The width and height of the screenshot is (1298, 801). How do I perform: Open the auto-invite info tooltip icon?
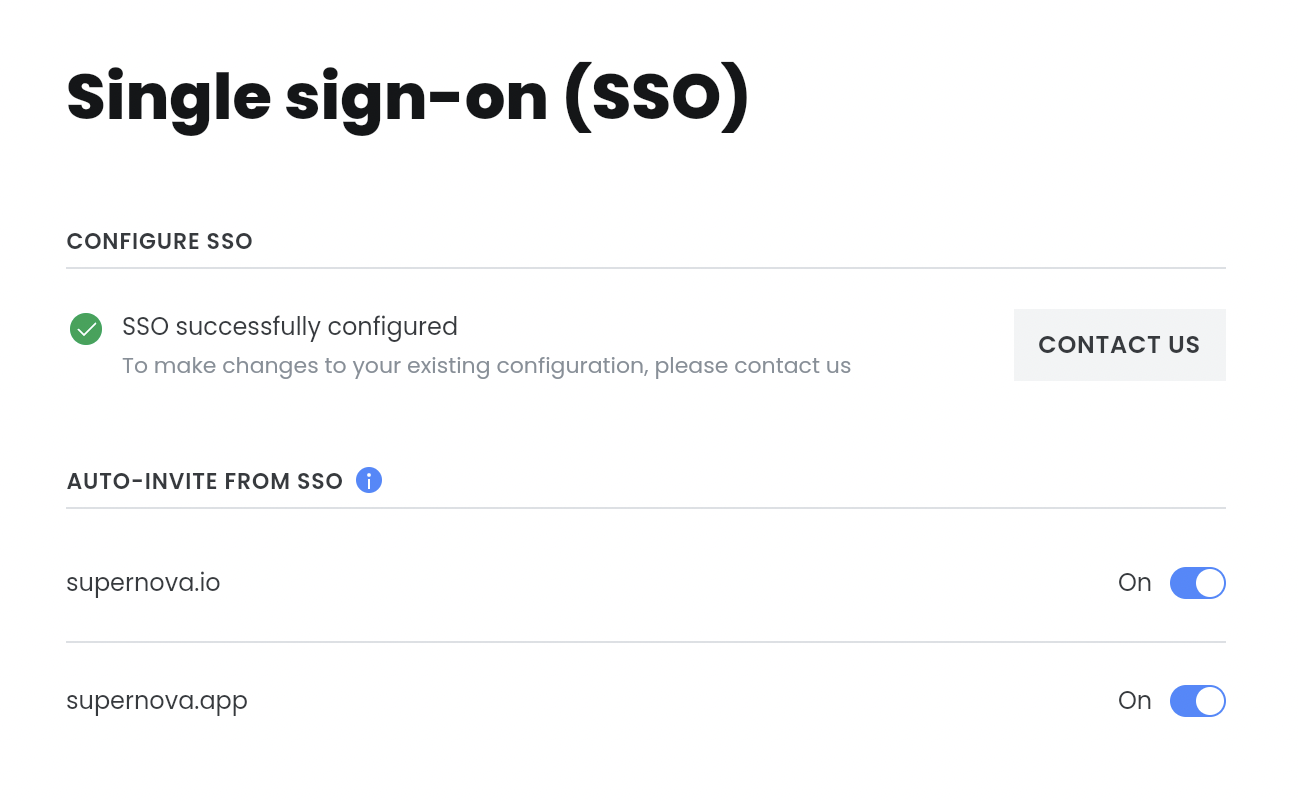pyautogui.click(x=369, y=481)
